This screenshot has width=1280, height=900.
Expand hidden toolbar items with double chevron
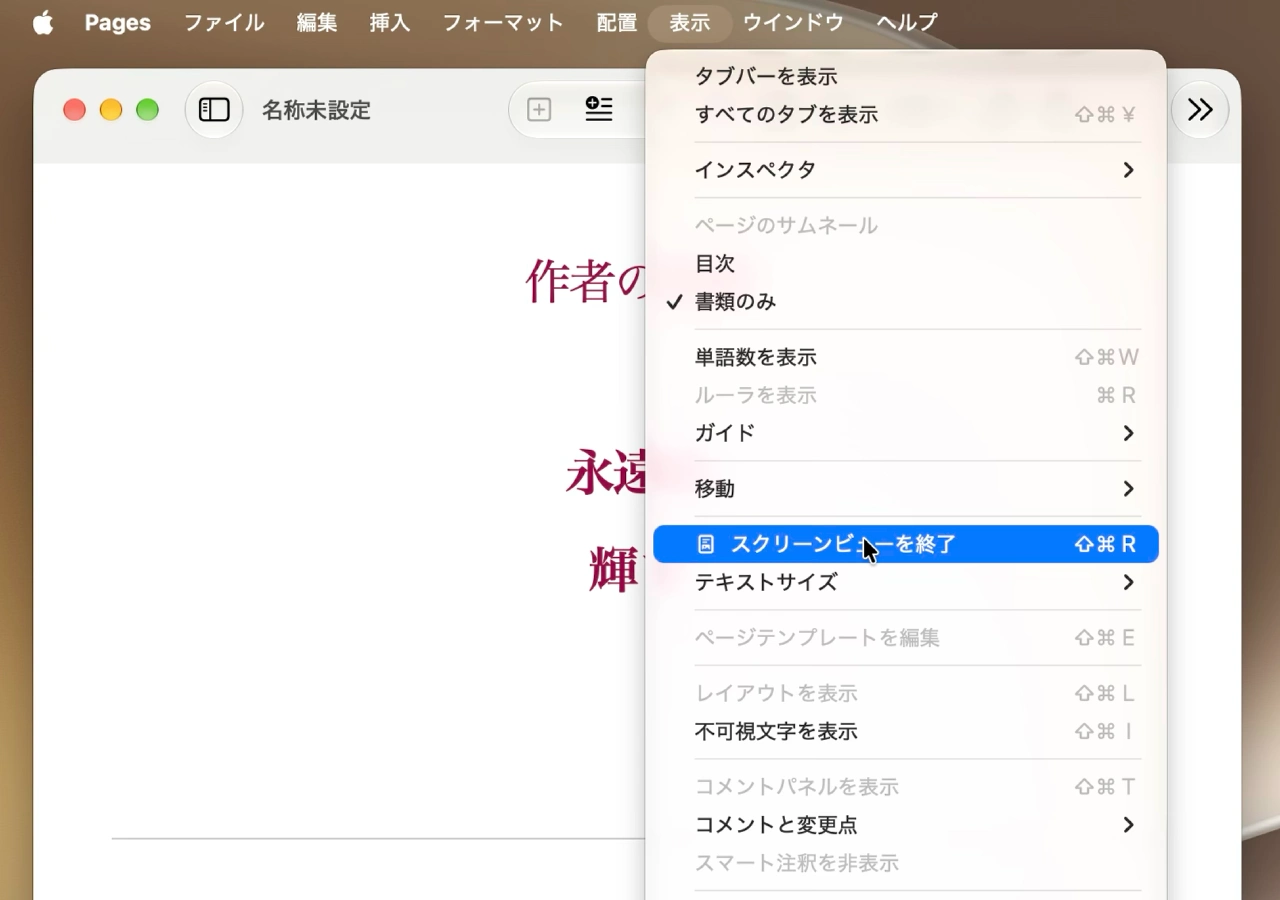coord(1200,110)
